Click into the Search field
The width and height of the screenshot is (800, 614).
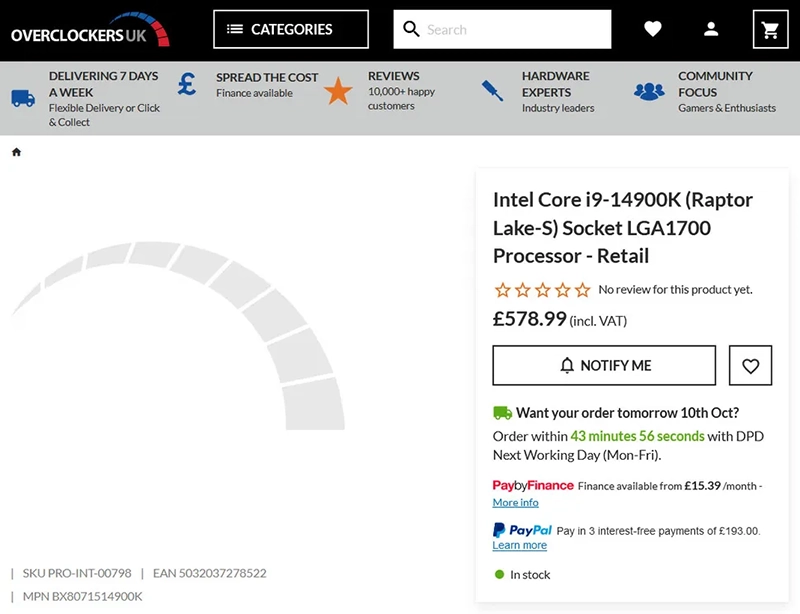[x=502, y=30]
